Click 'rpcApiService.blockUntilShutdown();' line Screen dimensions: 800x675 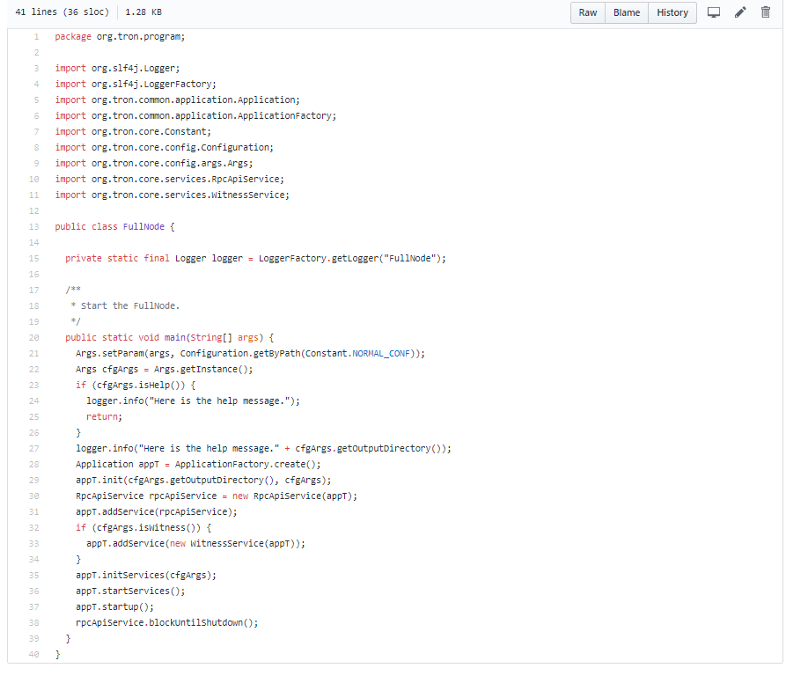click(x=167, y=622)
